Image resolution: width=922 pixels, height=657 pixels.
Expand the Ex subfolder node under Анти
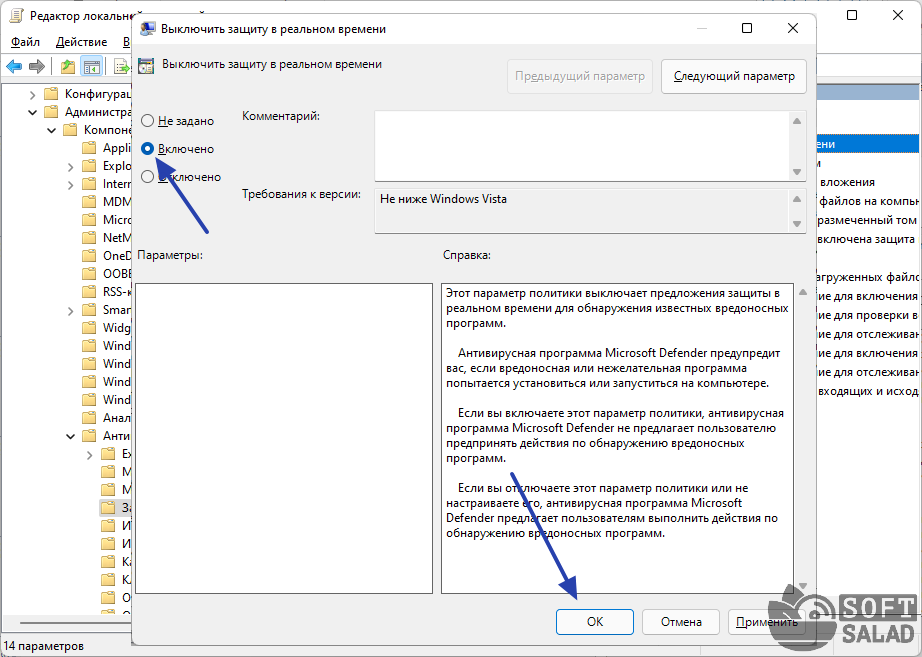pos(89,455)
